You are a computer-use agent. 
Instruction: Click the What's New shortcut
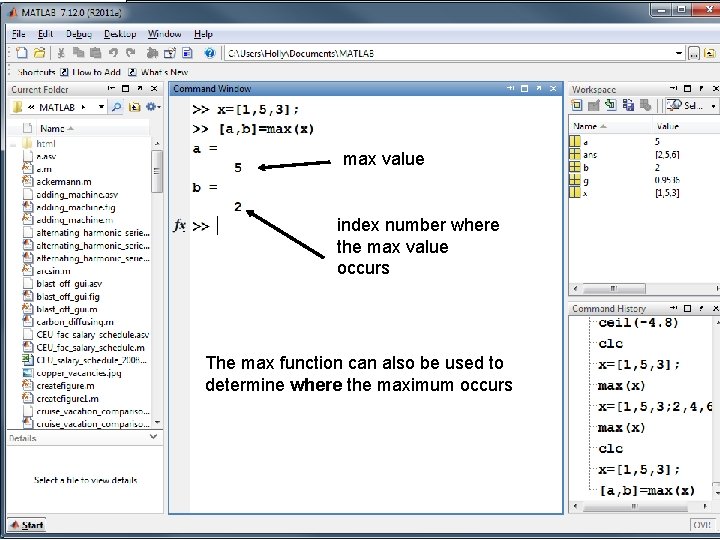pos(158,72)
